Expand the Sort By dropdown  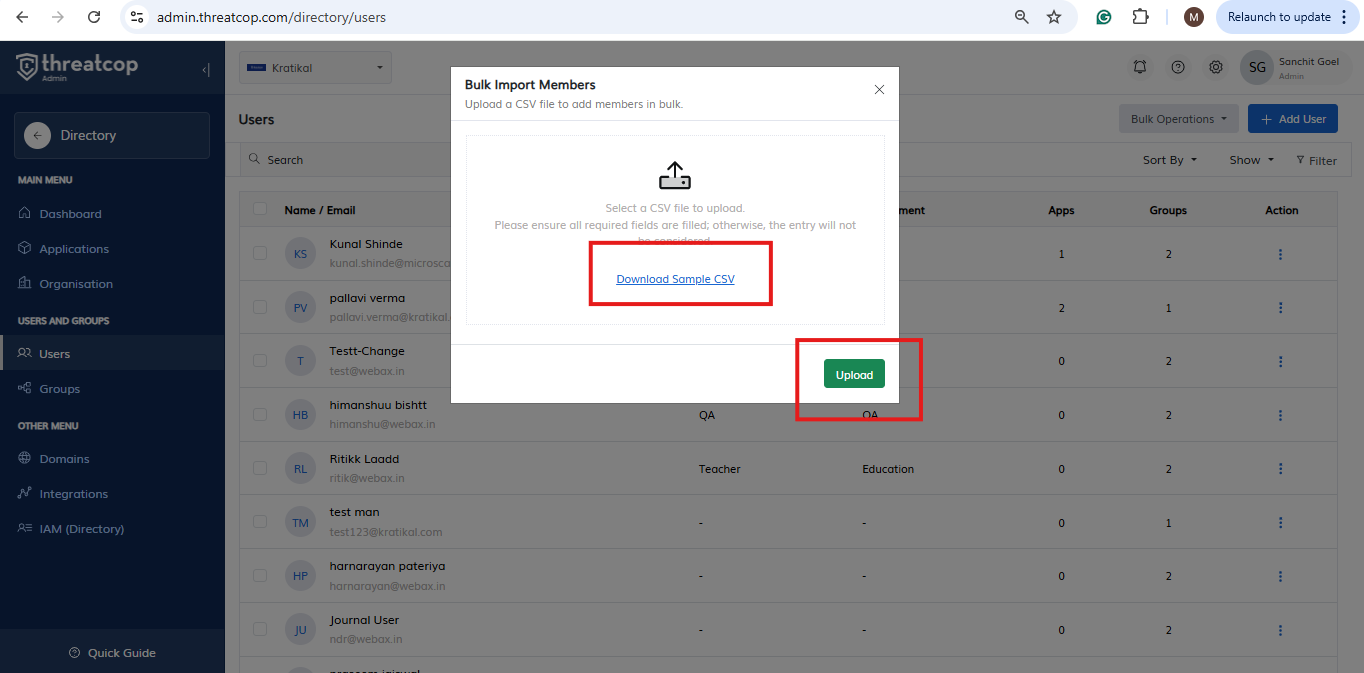[x=1170, y=160]
